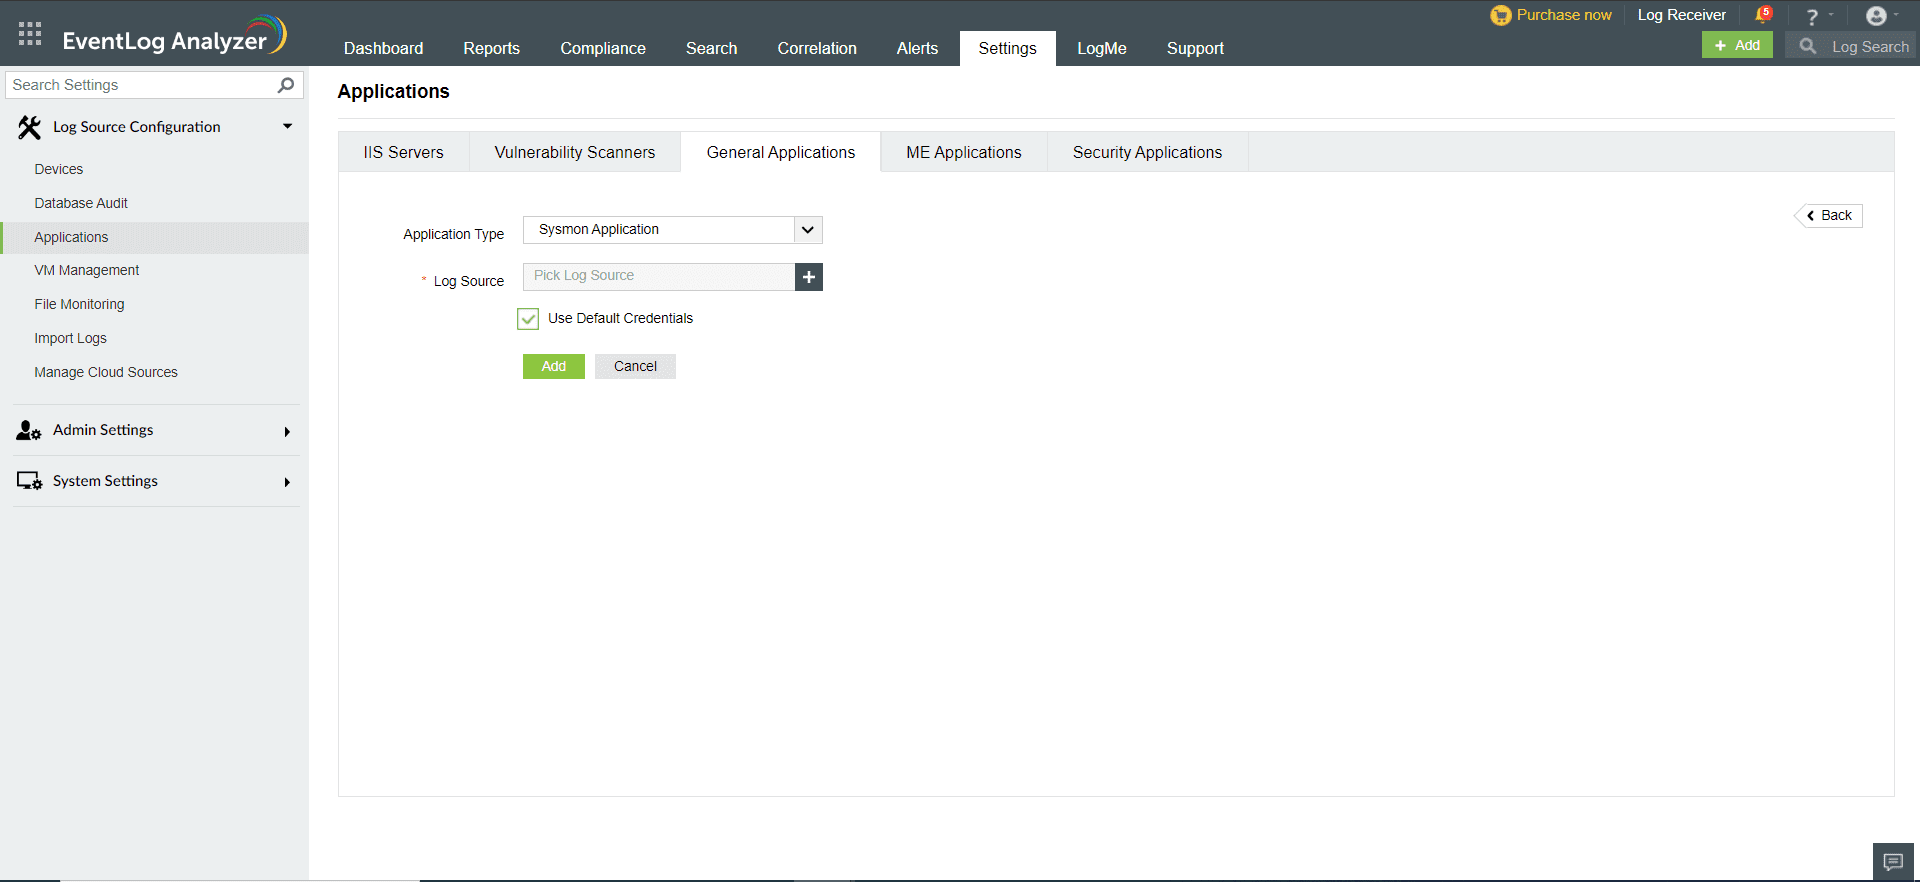Open Database Audit in the sidebar

pos(81,203)
